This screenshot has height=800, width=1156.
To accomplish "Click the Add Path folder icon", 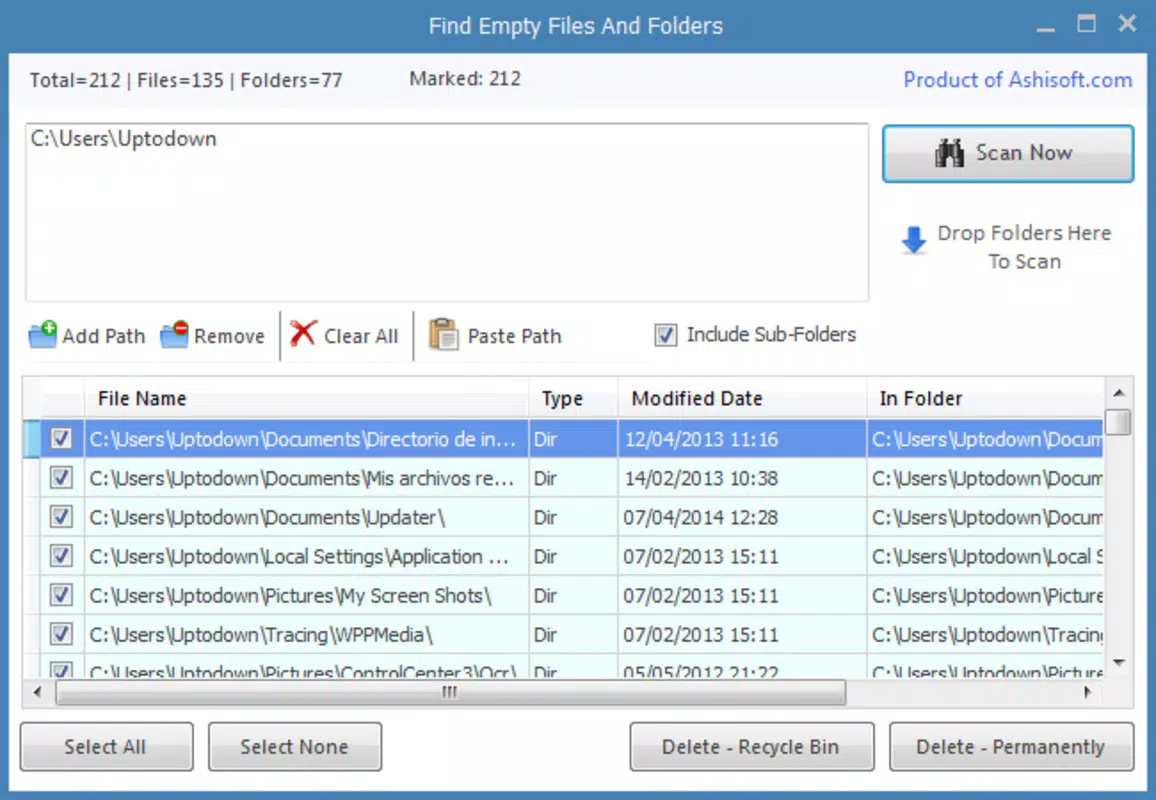I will (43, 335).
